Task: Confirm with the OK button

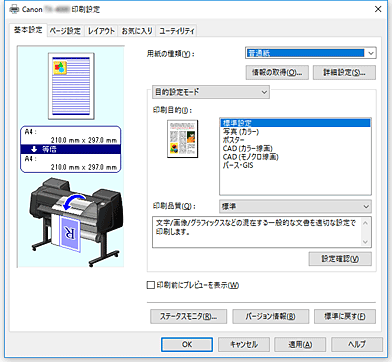Action: click(x=187, y=344)
